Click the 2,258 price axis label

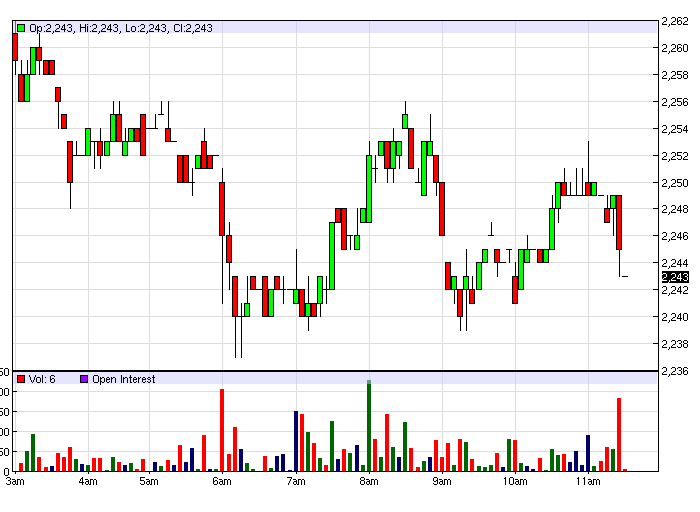point(675,75)
